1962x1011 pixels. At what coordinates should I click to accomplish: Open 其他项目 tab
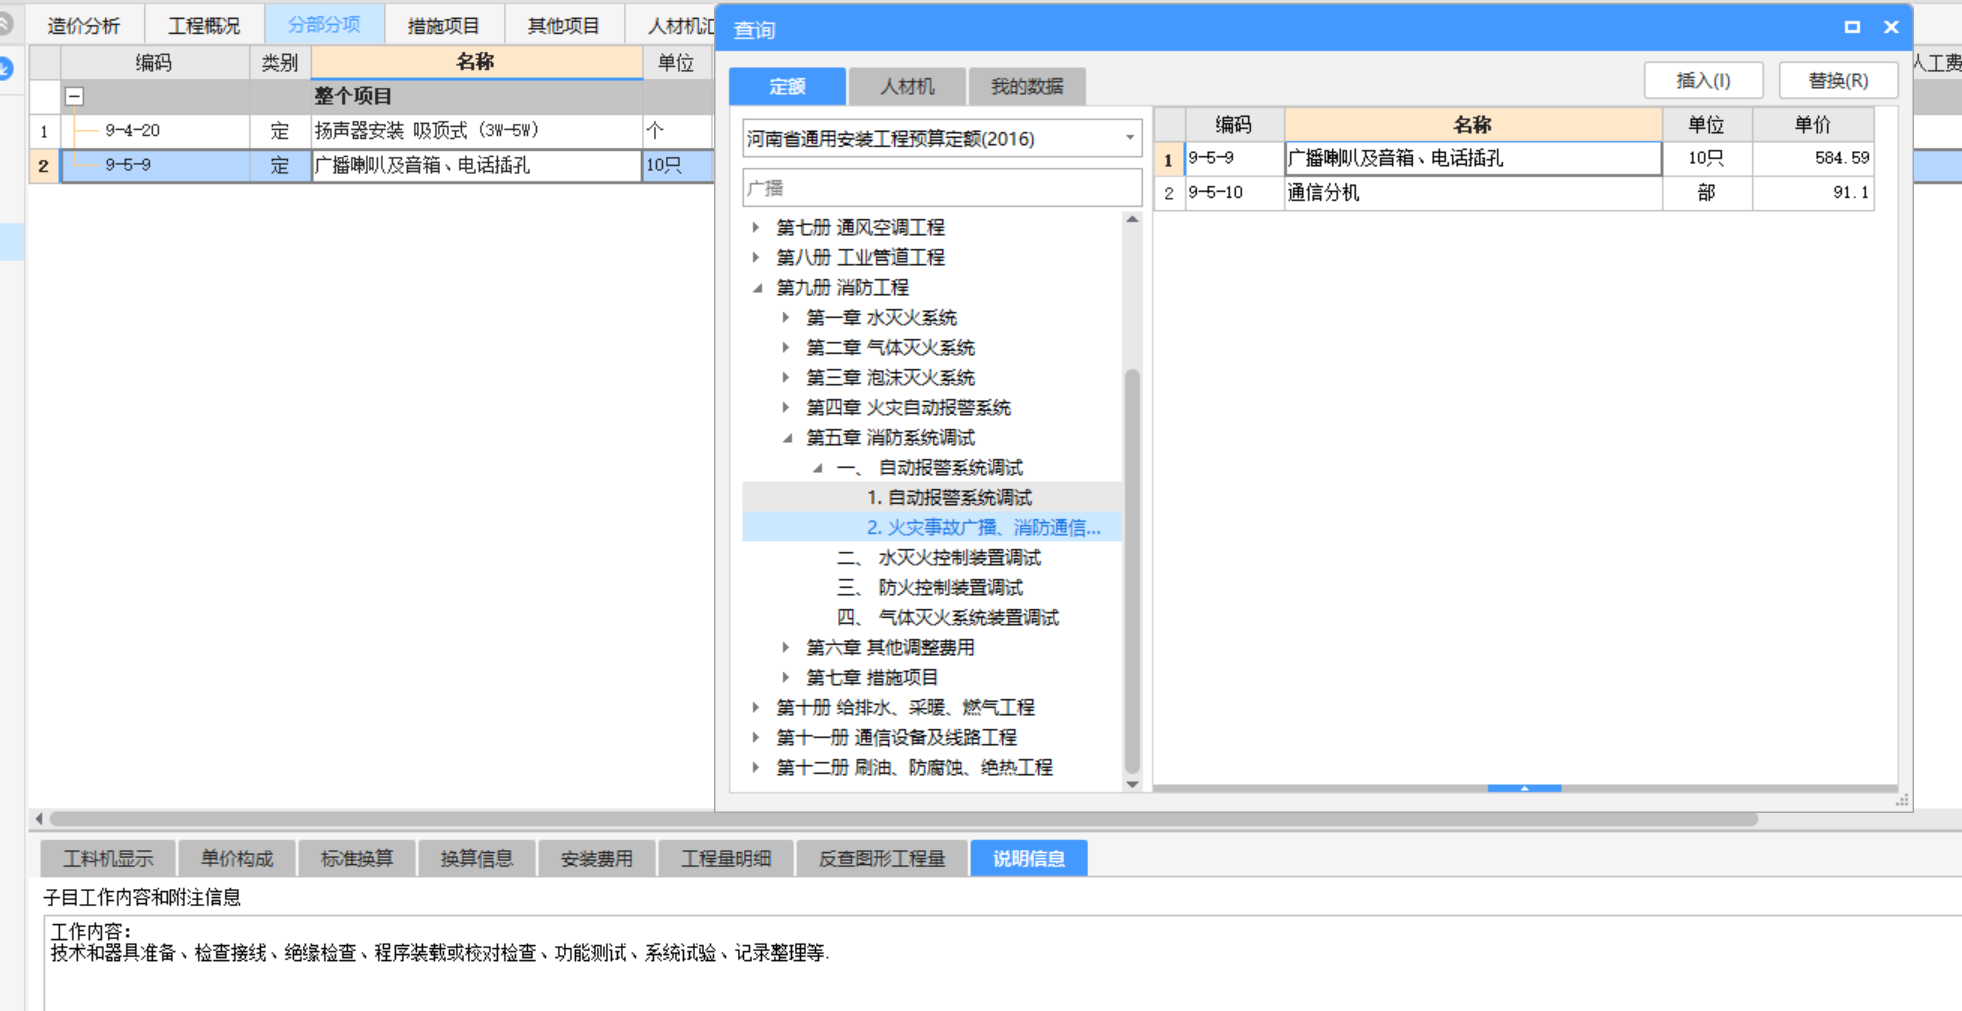564,25
